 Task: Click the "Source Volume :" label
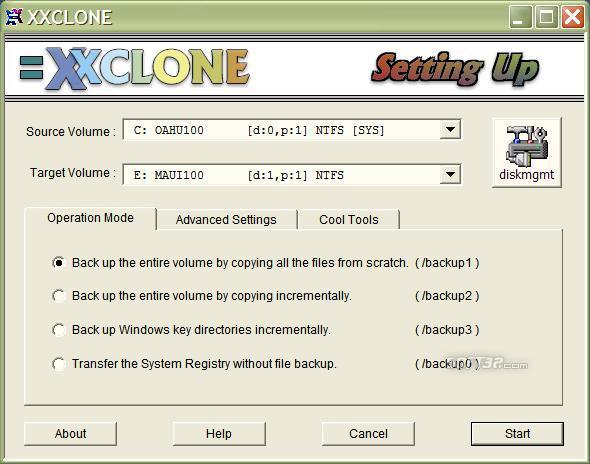pyautogui.click(x=71, y=132)
